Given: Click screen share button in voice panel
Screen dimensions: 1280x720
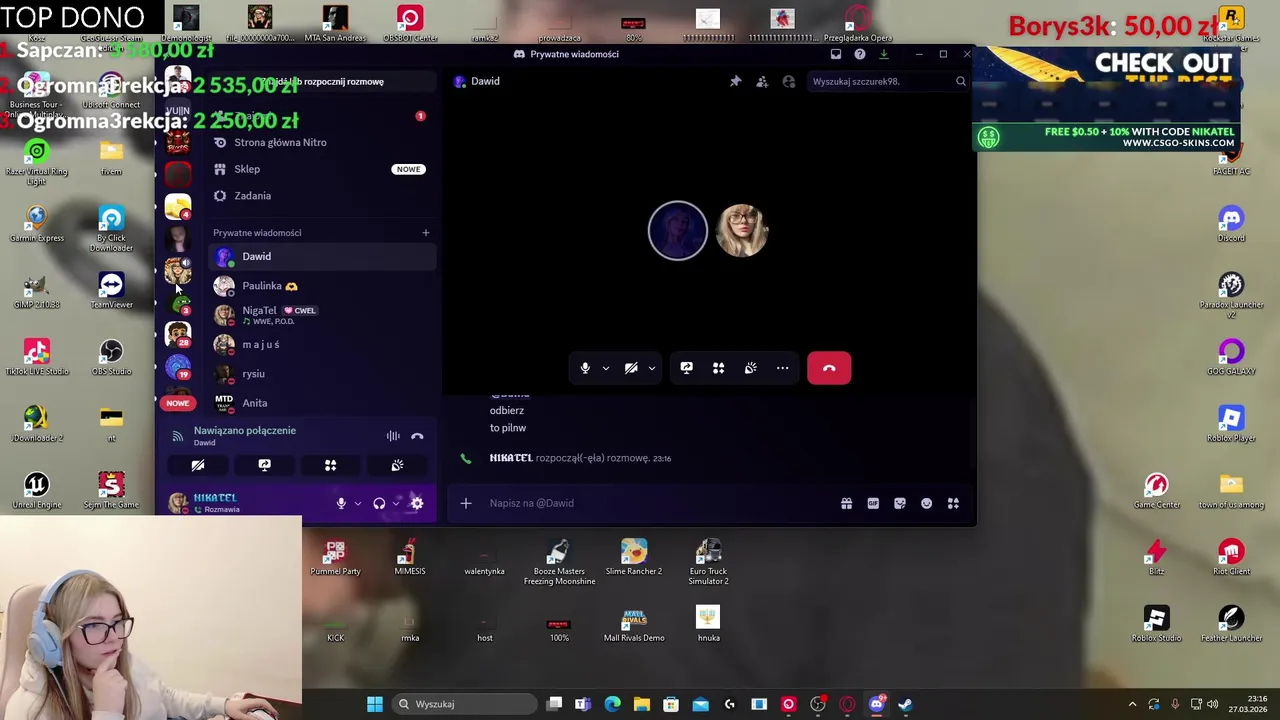Looking at the screenshot, I should pos(264,465).
